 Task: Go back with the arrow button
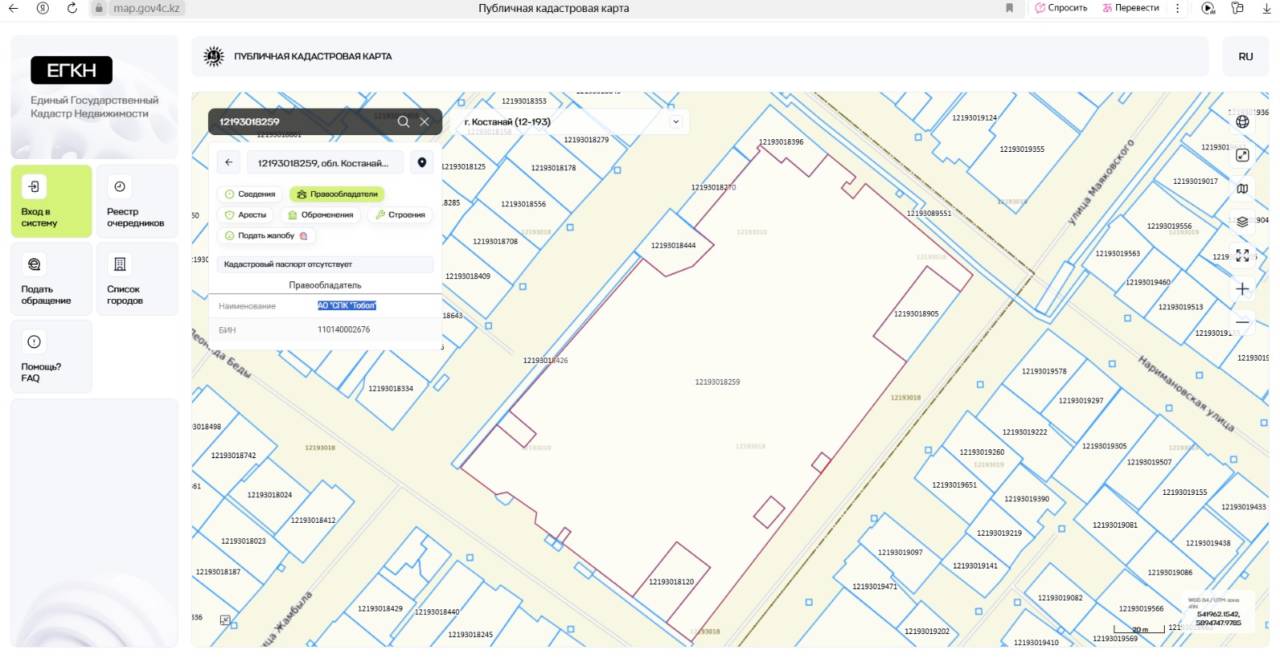click(229, 163)
